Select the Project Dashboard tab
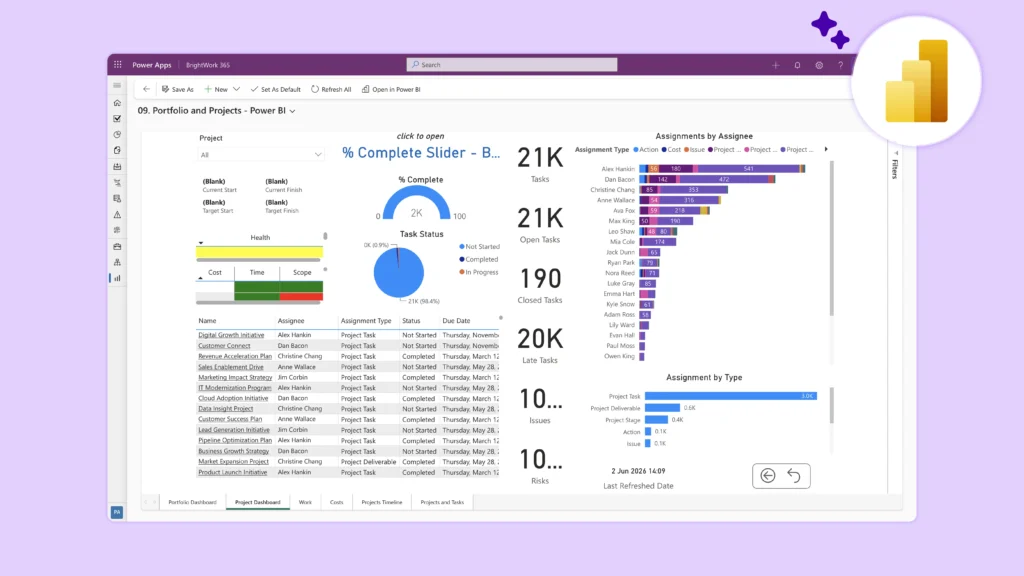This screenshot has width=1024, height=576. click(257, 502)
